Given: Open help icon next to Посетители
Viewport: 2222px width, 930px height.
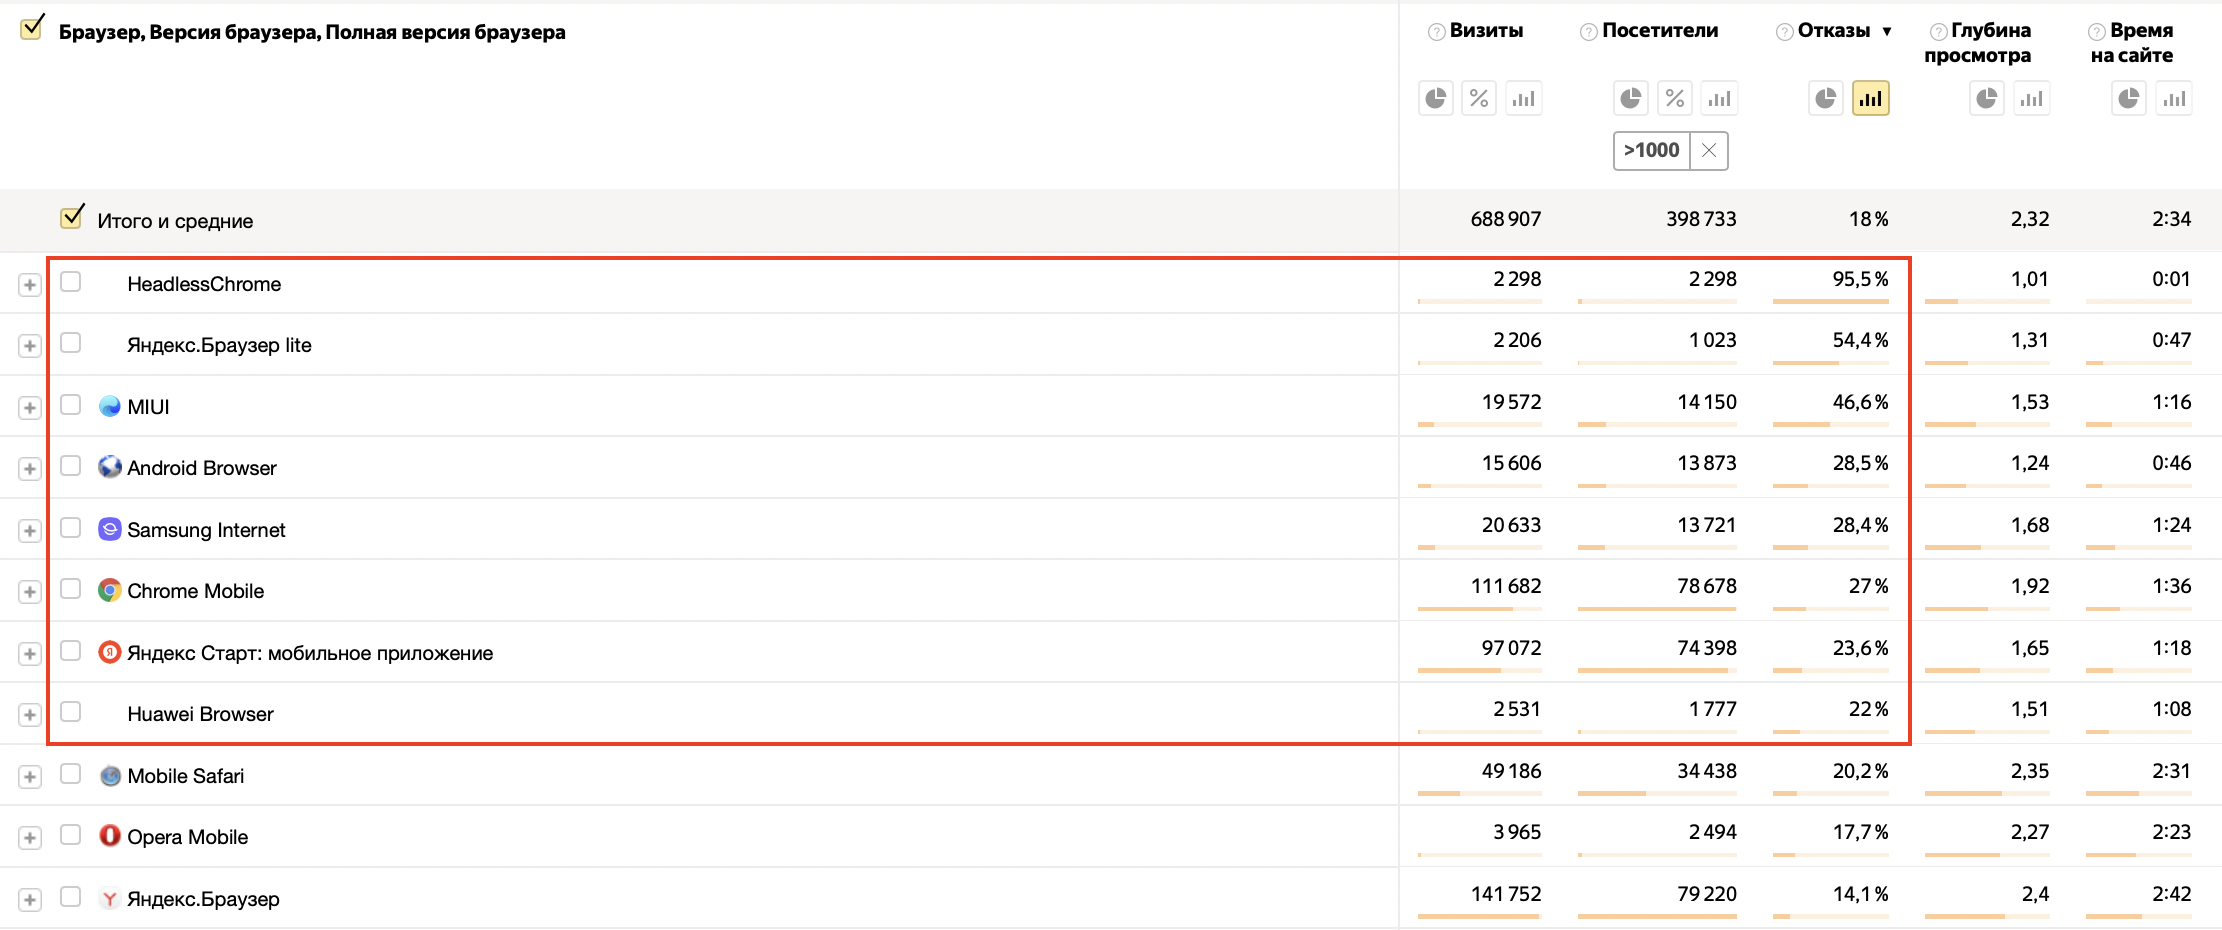Looking at the screenshot, I should (x=1588, y=32).
